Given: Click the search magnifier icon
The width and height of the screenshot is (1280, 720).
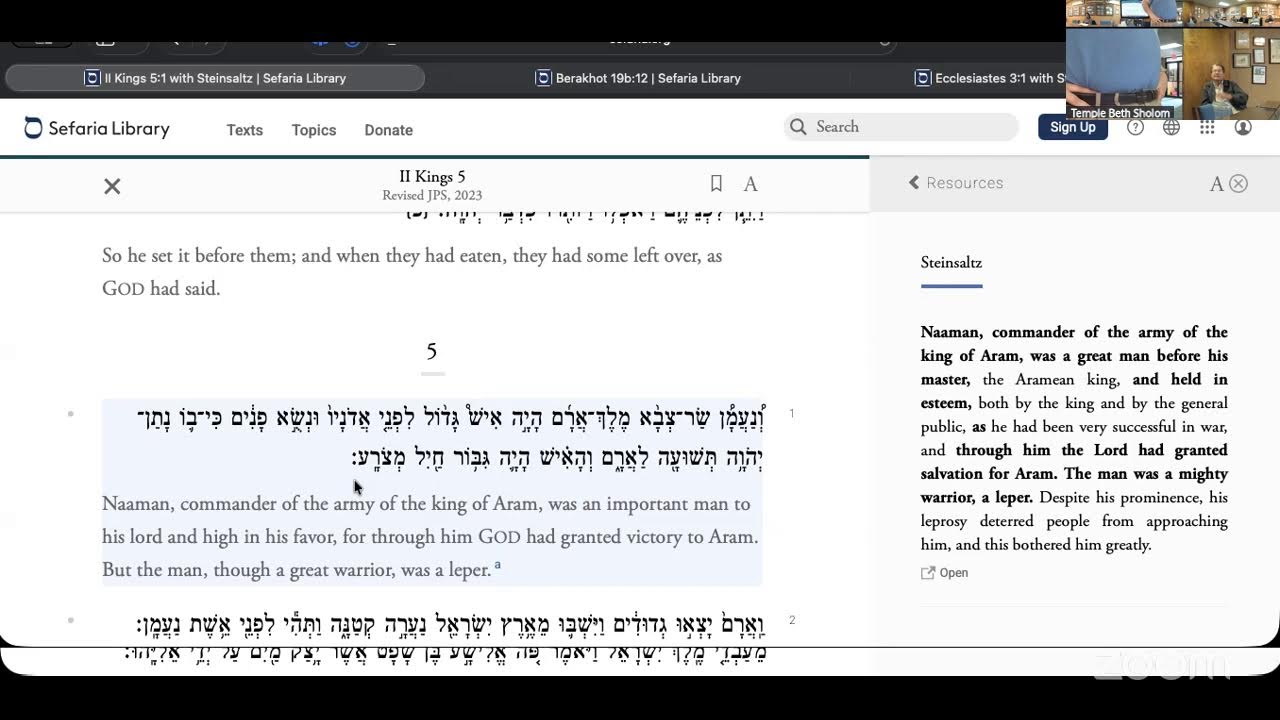Looking at the screenshot, I should [x=798, y=127].
